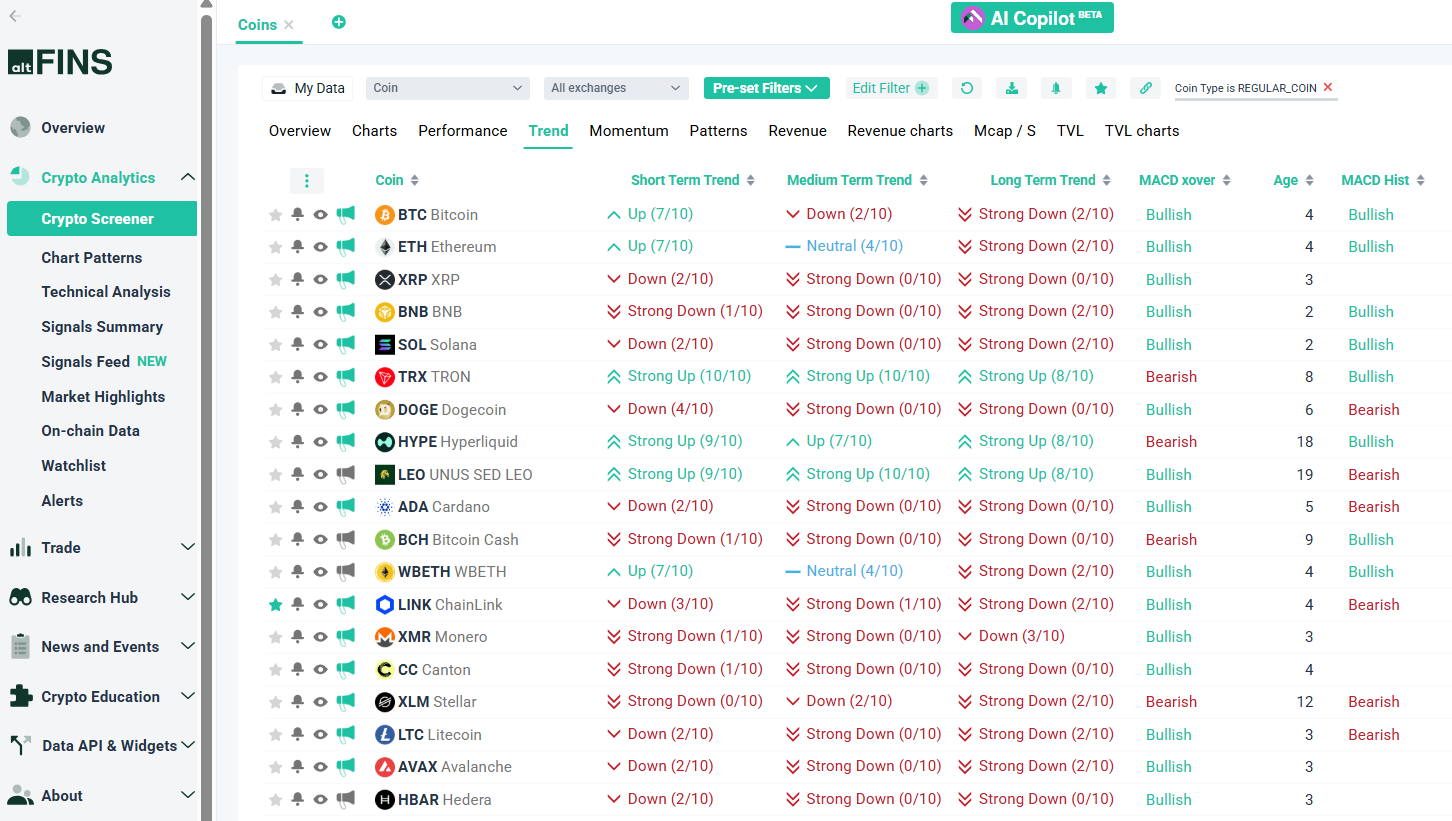Switch to the Momentum tab
This screenshot has width=1452, height=821.
[x=628, y=131]
